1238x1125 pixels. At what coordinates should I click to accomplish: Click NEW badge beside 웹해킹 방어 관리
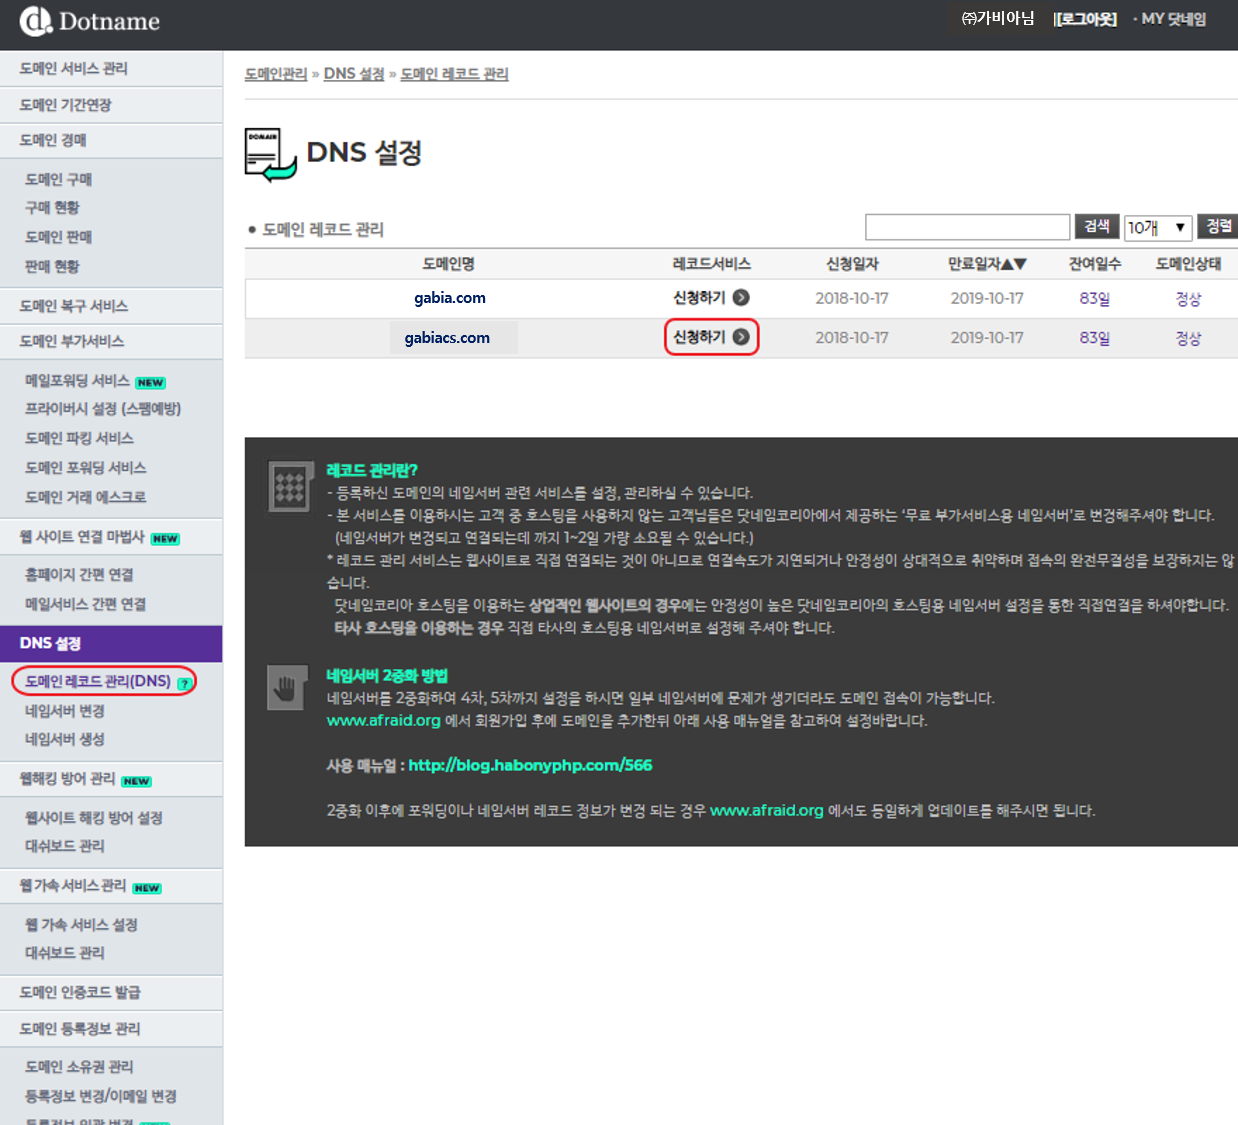coord(137,782)
